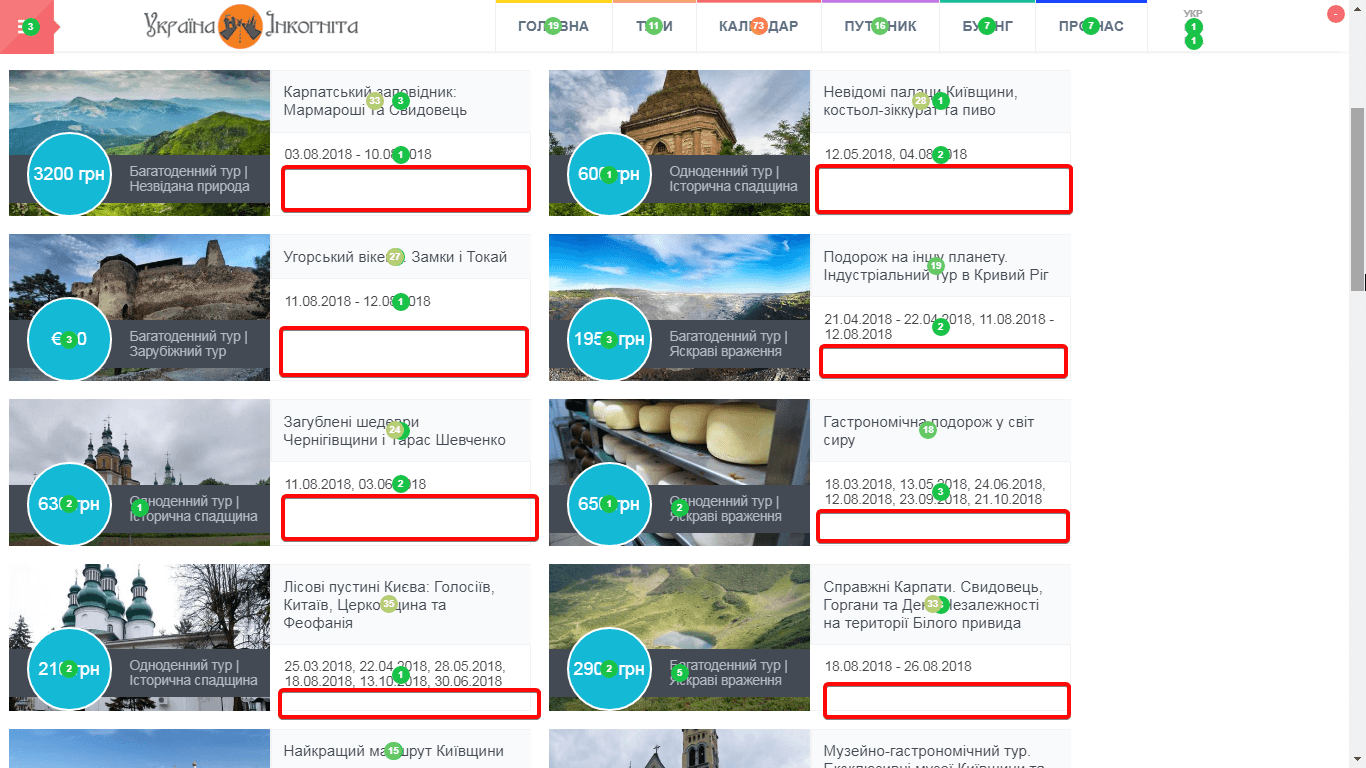Click the 1950 грн price circle
1366x768 pixels.
pos(609,339)
